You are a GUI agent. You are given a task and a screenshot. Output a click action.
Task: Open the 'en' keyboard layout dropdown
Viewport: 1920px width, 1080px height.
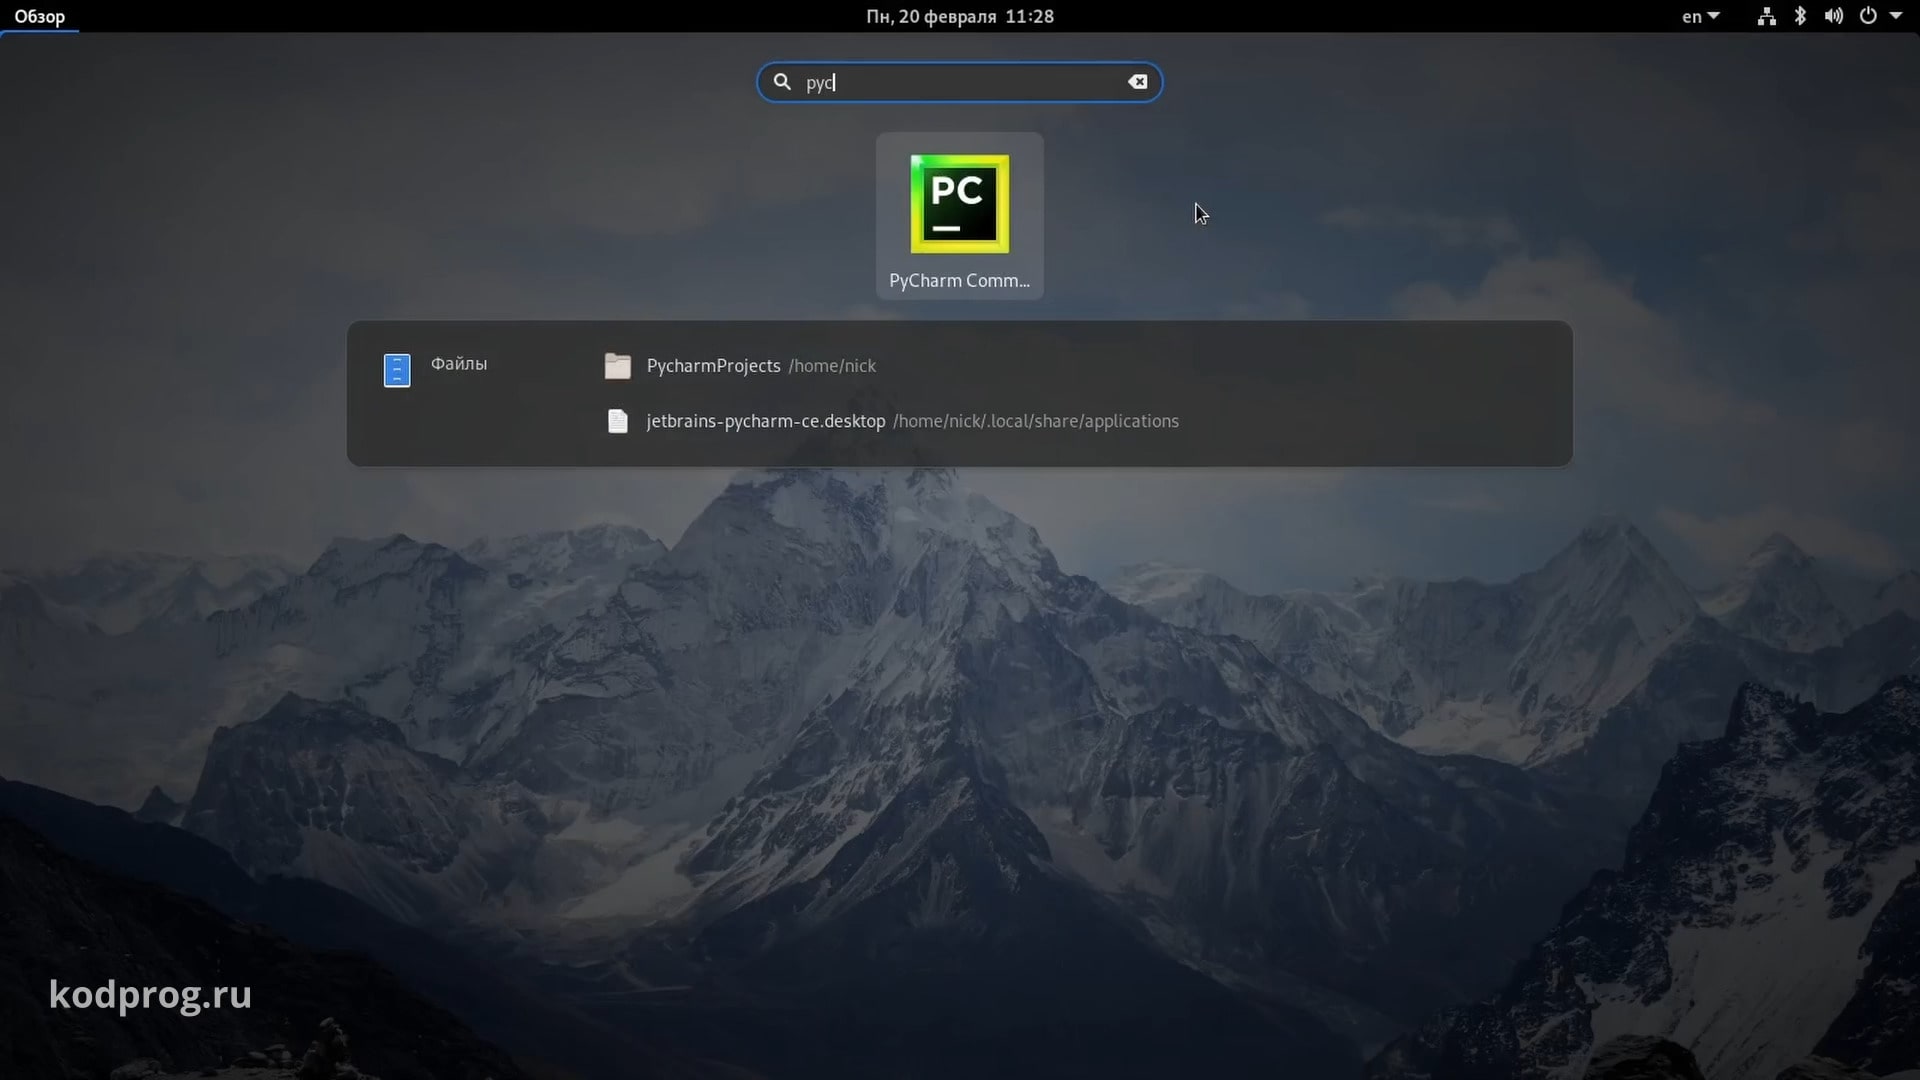pos(1700,16)
